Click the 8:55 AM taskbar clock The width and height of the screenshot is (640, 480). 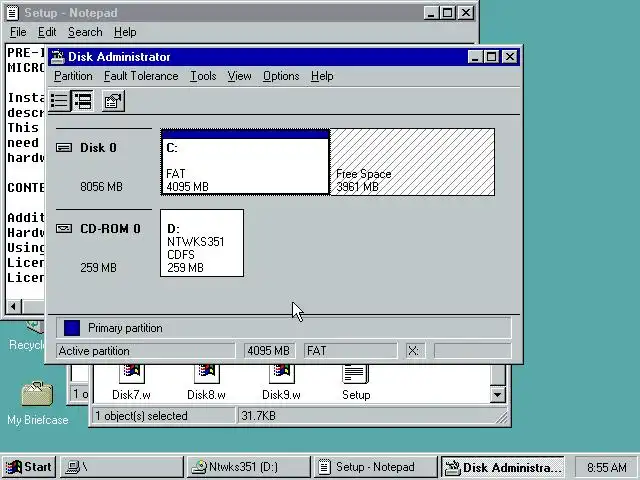pyautogui.click(x=607, y=467)
